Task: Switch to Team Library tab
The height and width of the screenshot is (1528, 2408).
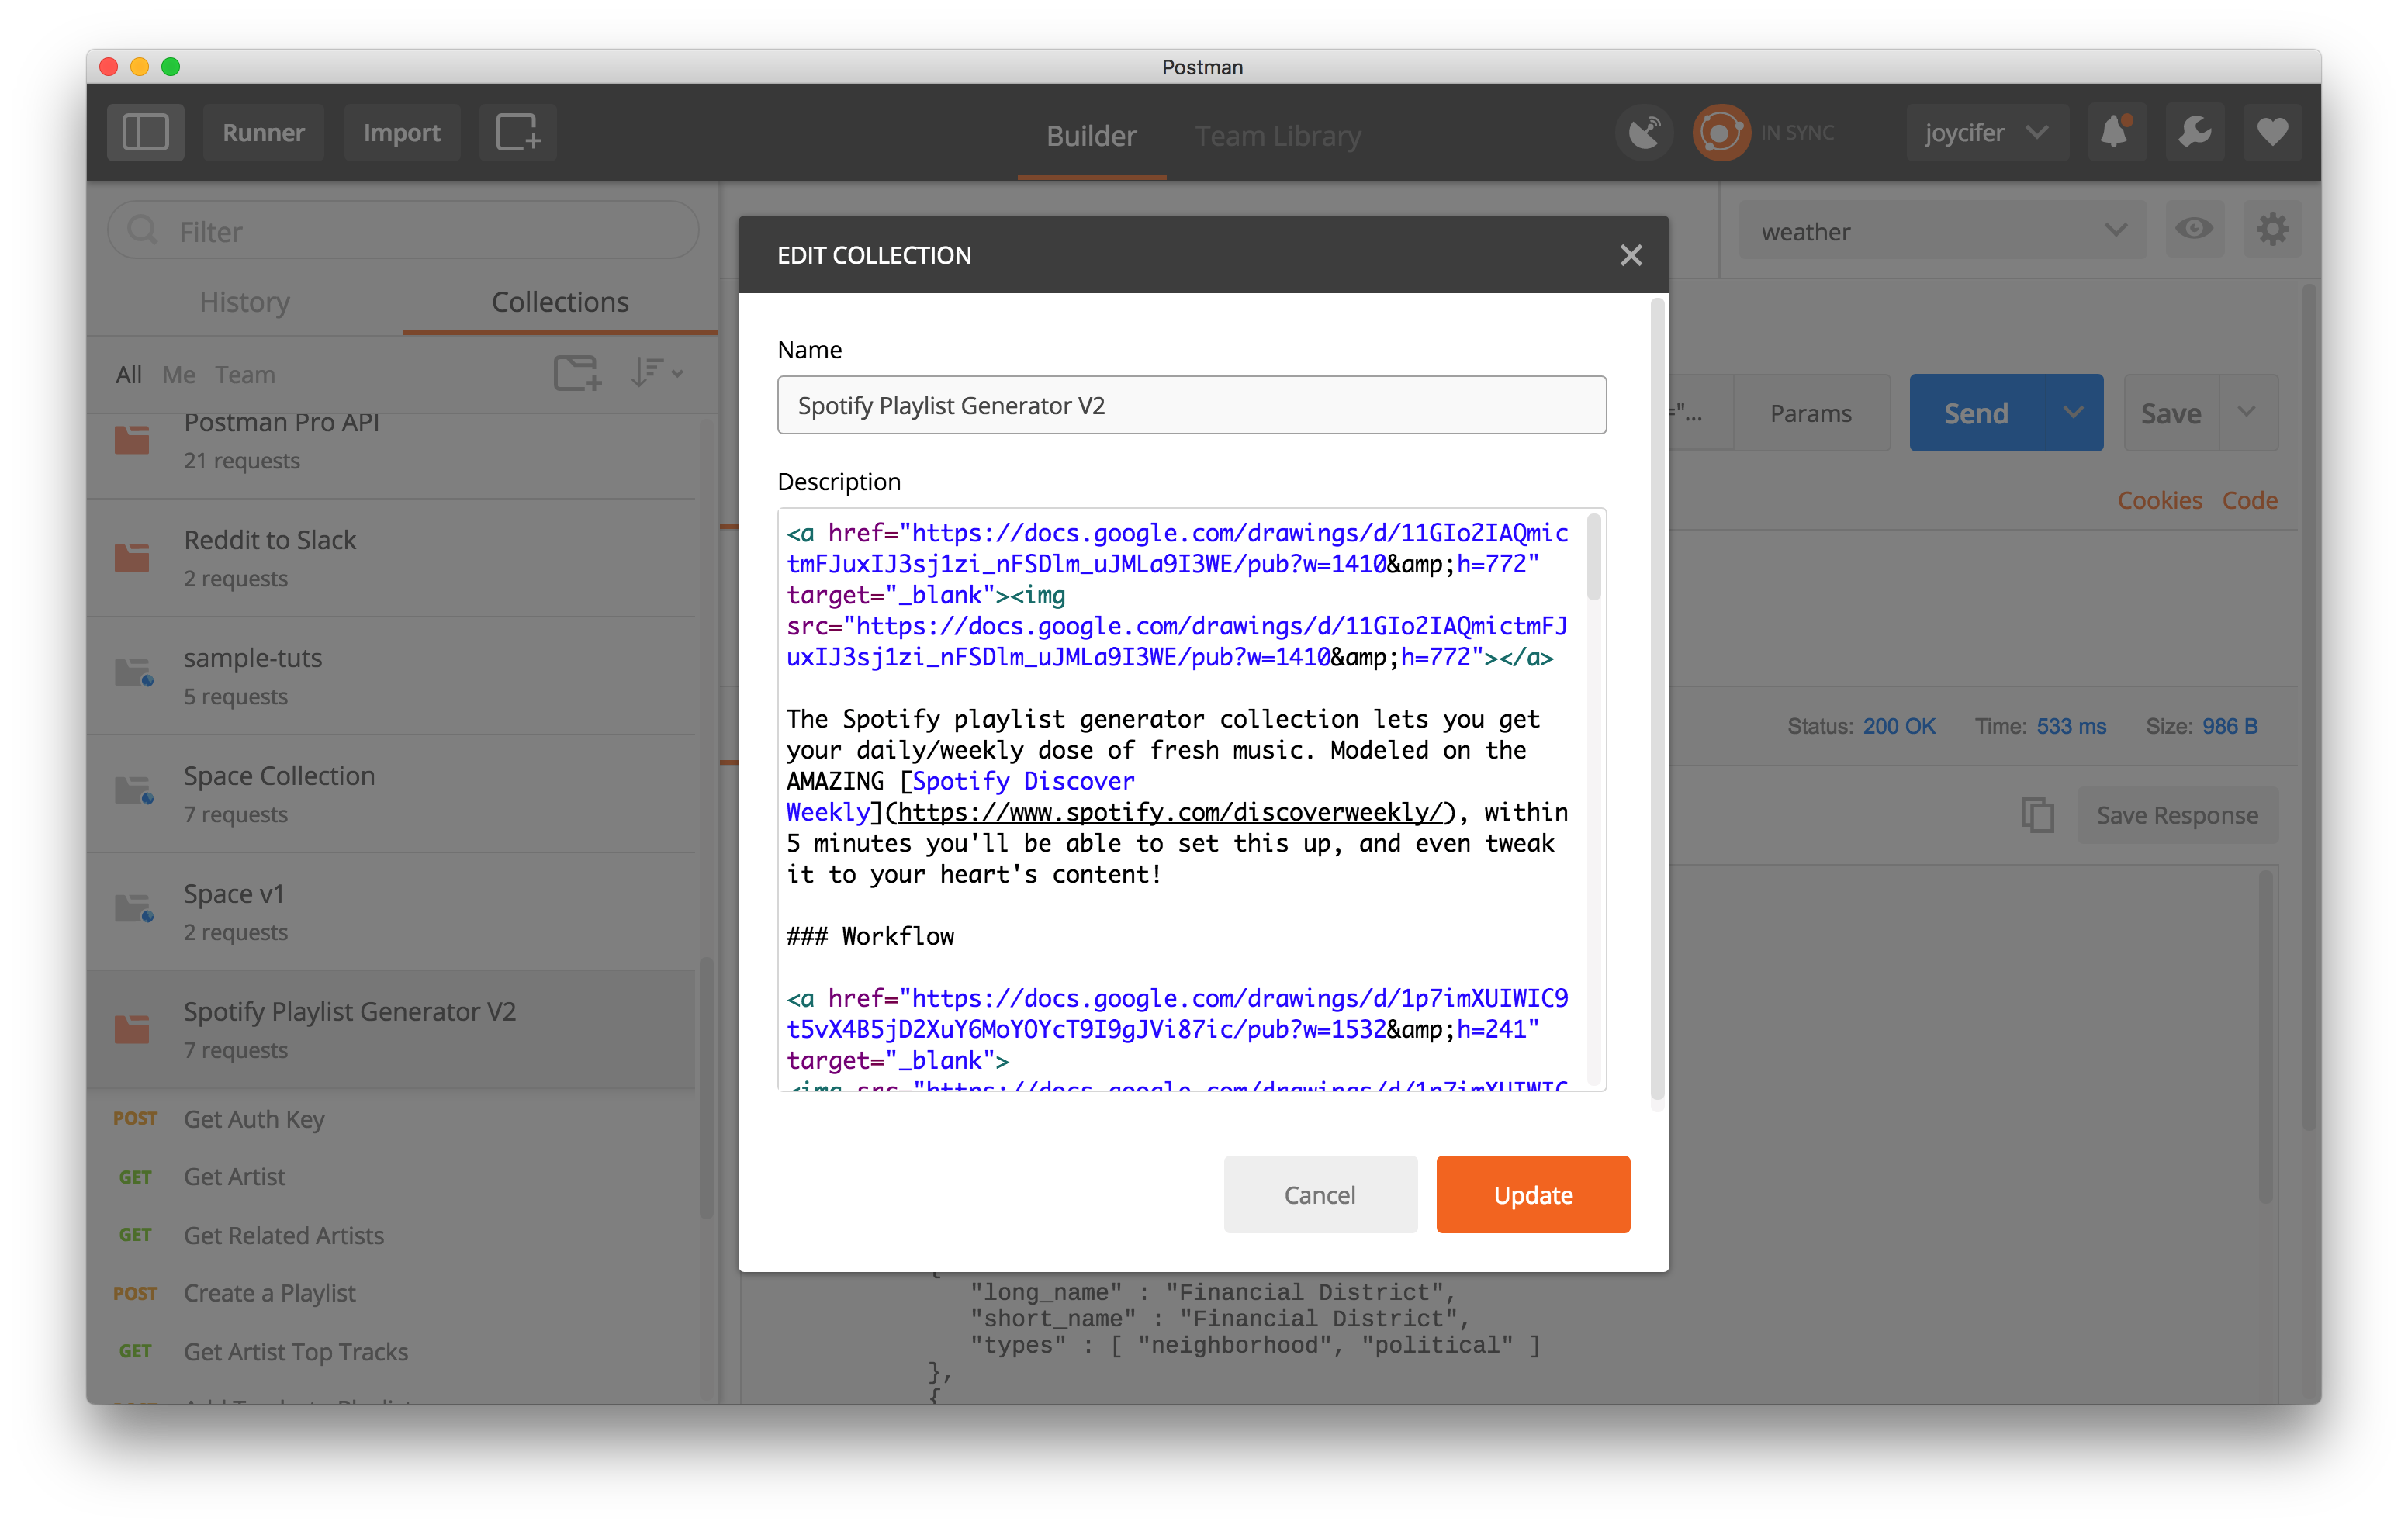Action: click(1278, 136)
